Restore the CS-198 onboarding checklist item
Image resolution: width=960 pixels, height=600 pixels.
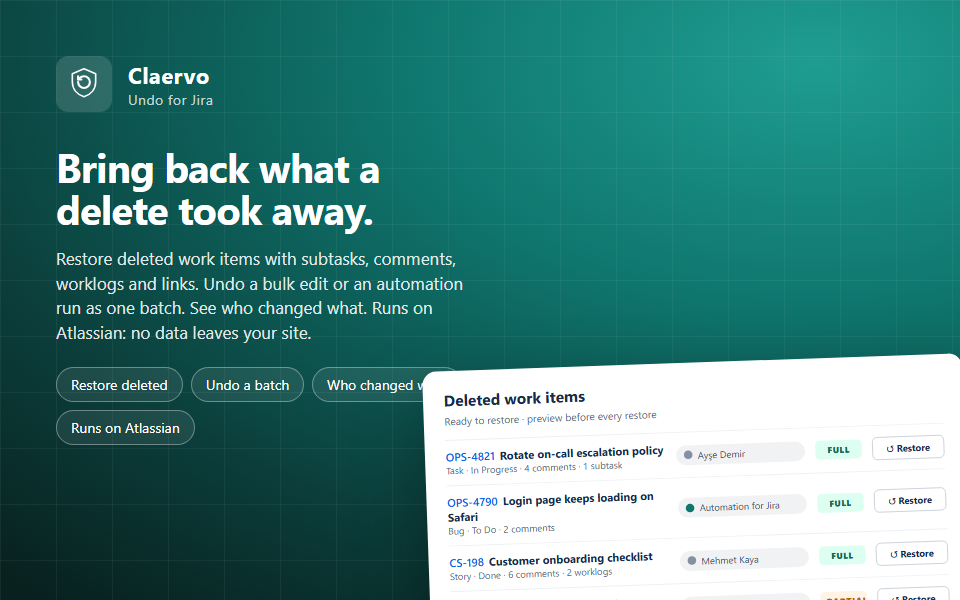912,554
